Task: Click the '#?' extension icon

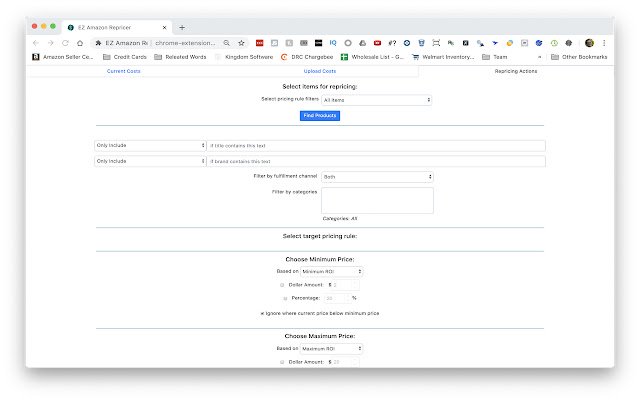Action: pos(392,43)
